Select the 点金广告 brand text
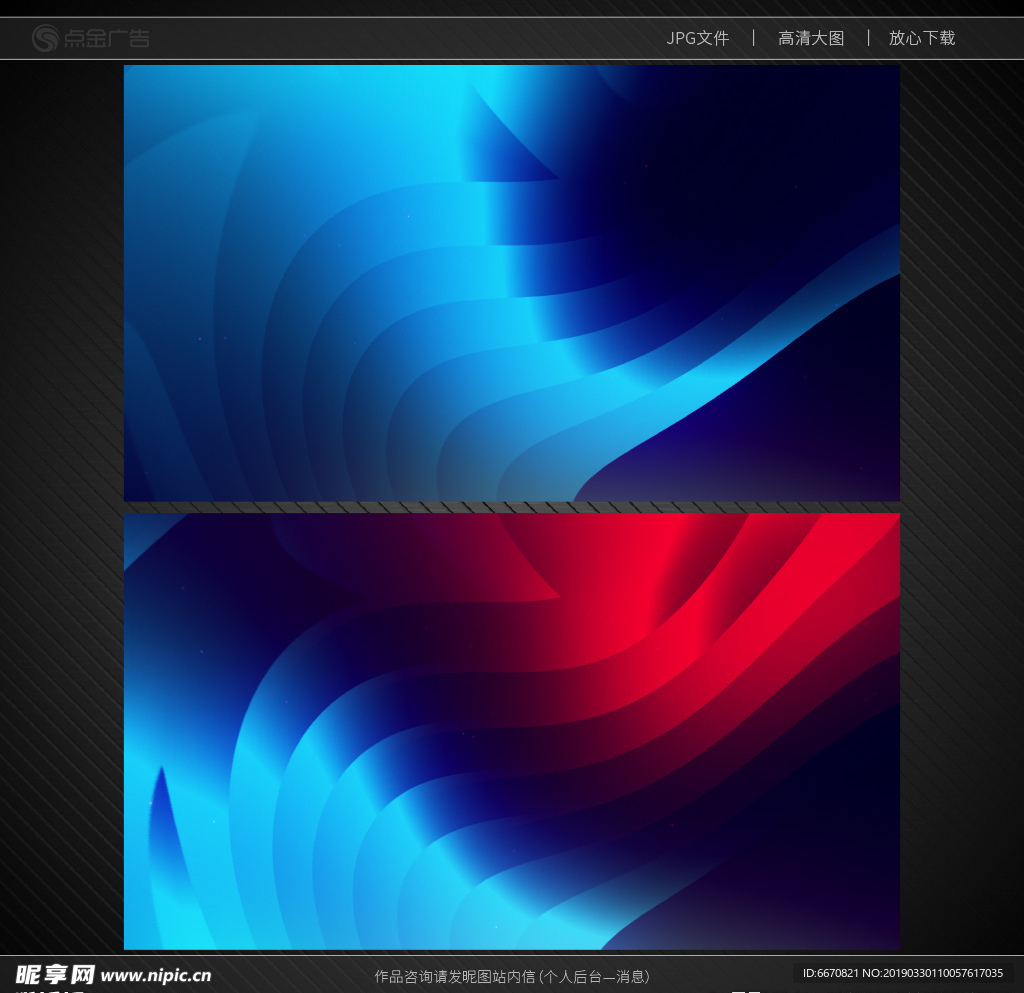The height and width of the screenshot is (993, 1024). pyautogui.click(x=107, y=39)
